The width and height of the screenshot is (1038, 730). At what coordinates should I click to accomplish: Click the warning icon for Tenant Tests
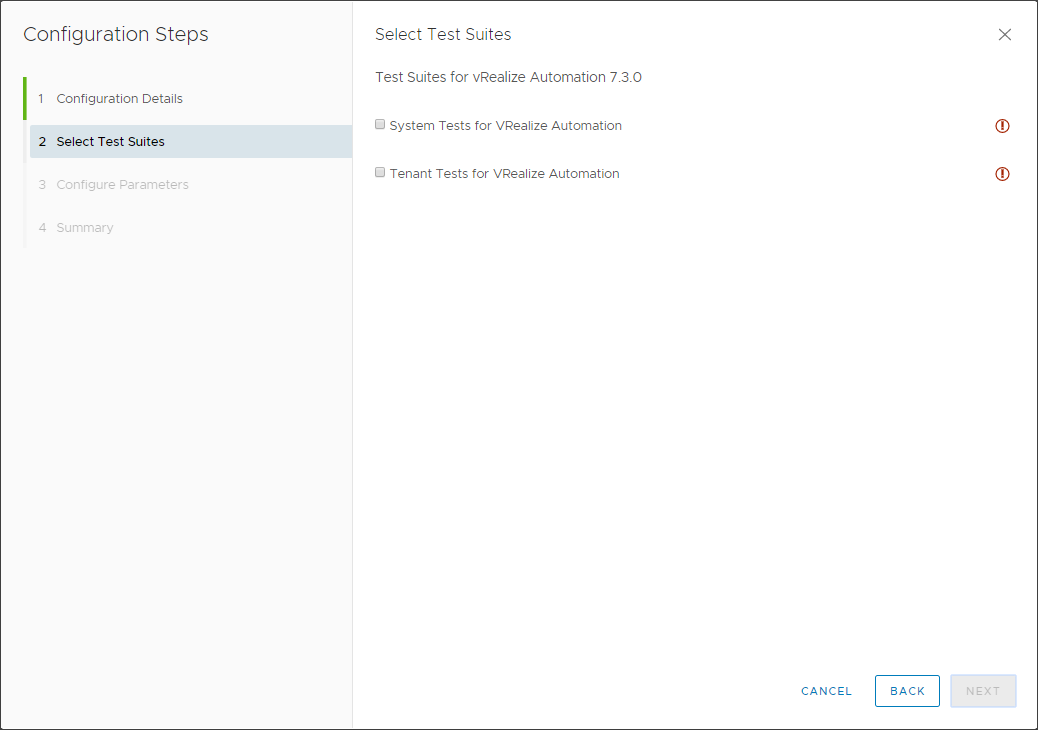pyautogui.click(x=1002, y=174)
